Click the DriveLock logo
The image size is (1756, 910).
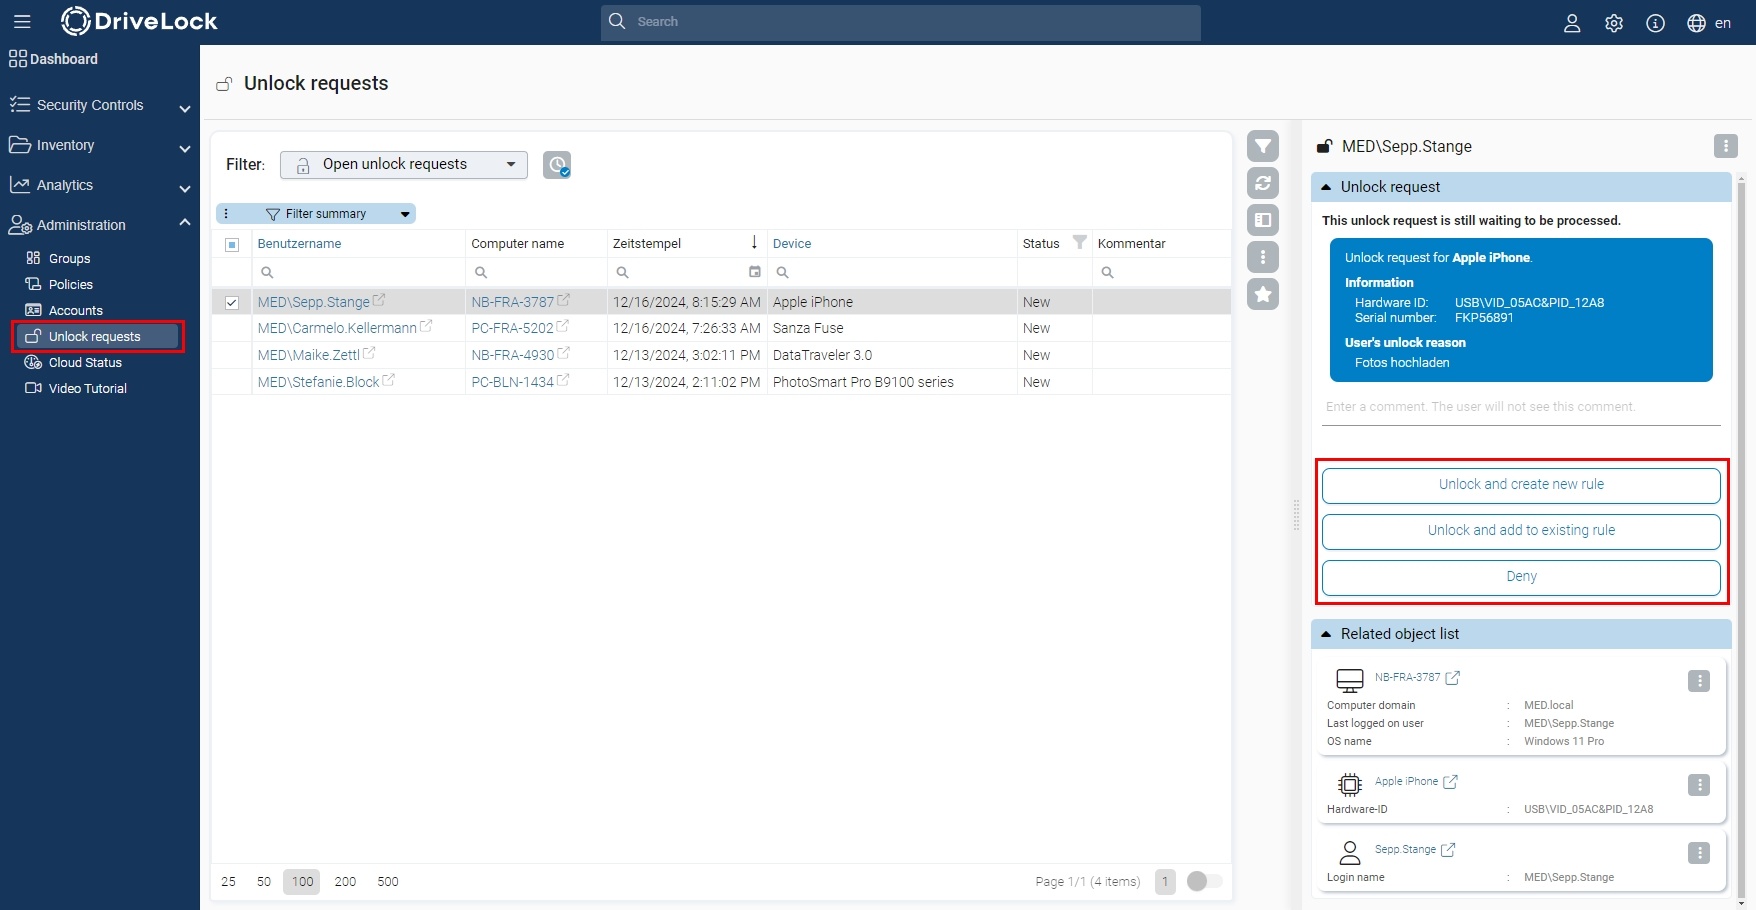(x=139, y=21)
